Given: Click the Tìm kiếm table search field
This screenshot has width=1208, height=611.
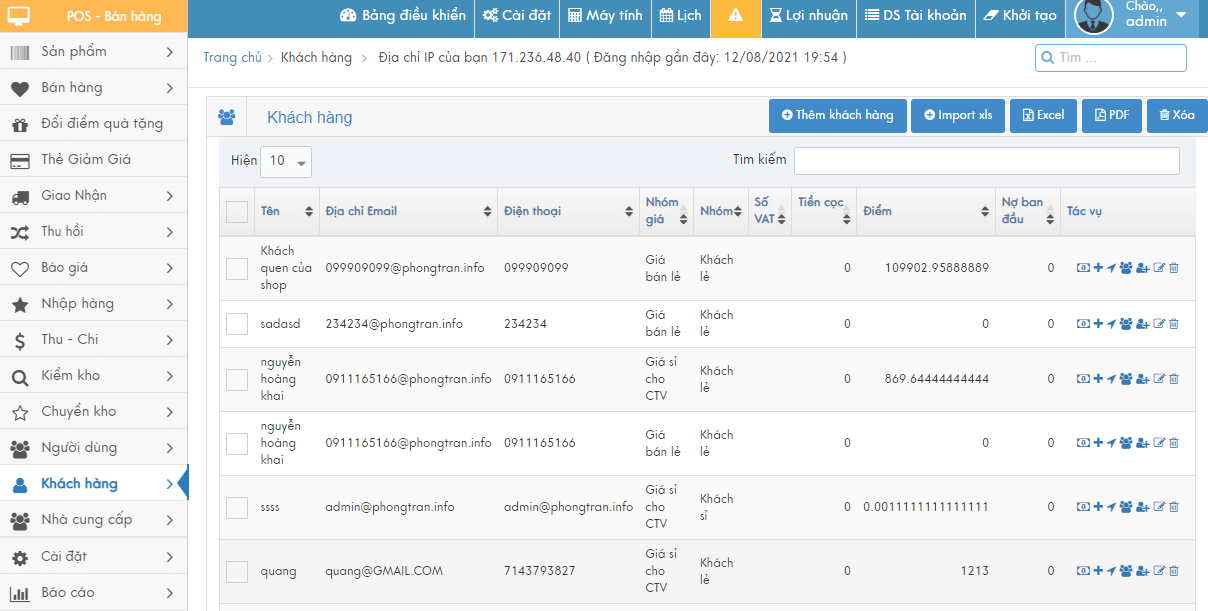Looking at the screenshot, I should (x=986, y=161).
